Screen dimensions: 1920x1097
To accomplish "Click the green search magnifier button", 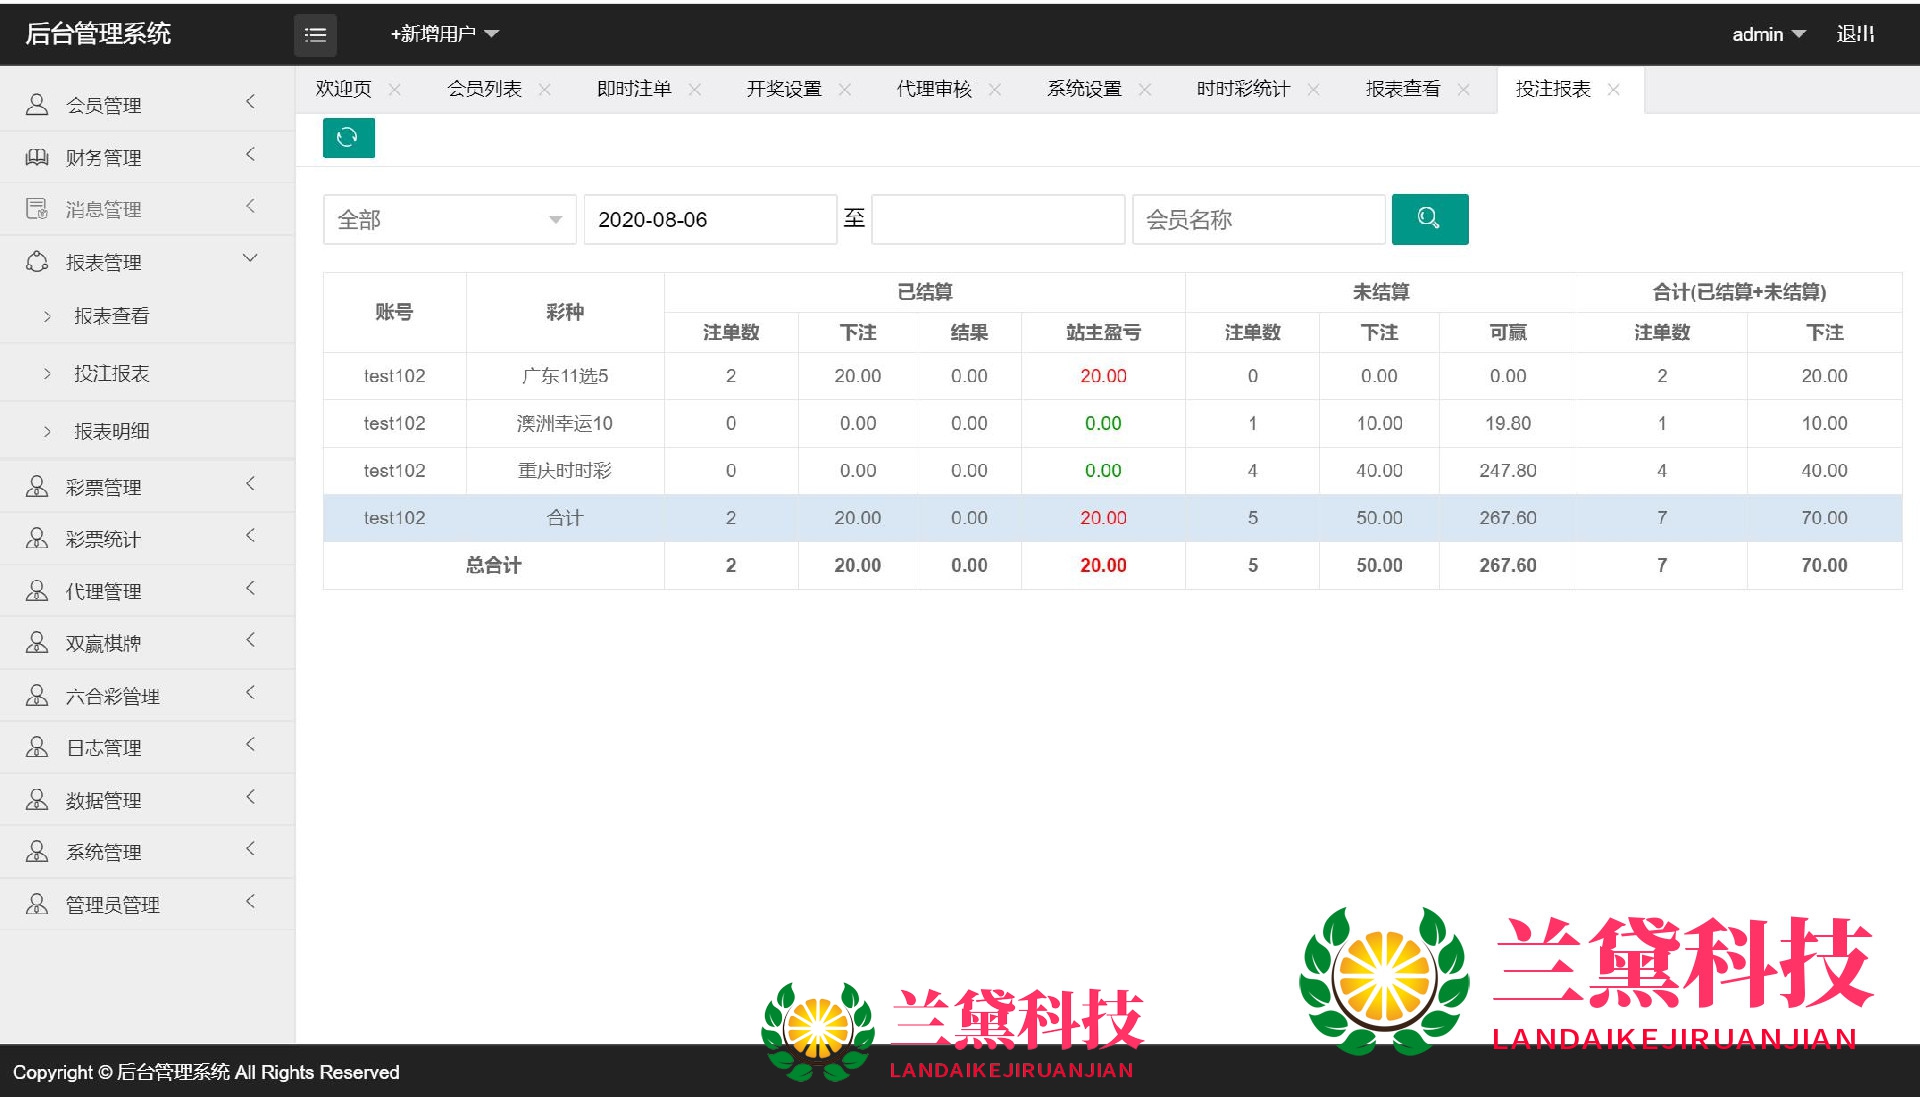I will [1429, 219].
